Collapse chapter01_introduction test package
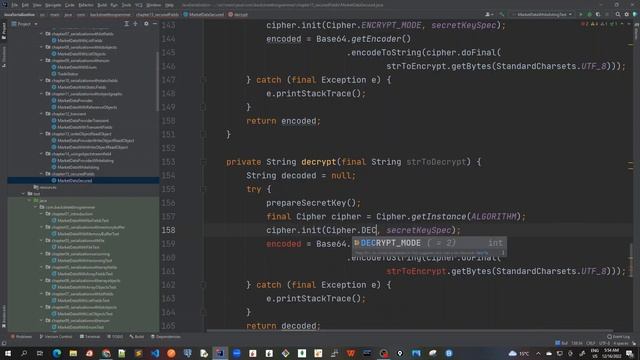 click(42, 214)
